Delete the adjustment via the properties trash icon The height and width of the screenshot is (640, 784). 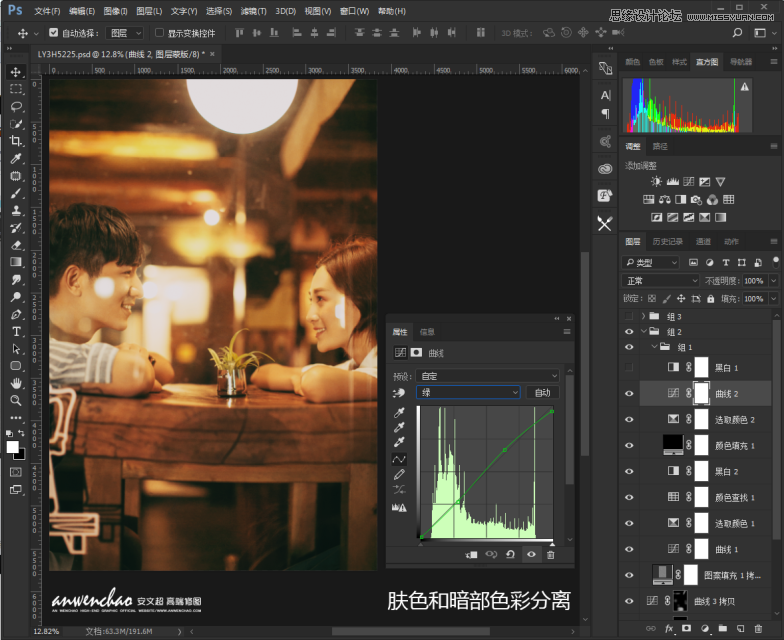tap(550, 554)
